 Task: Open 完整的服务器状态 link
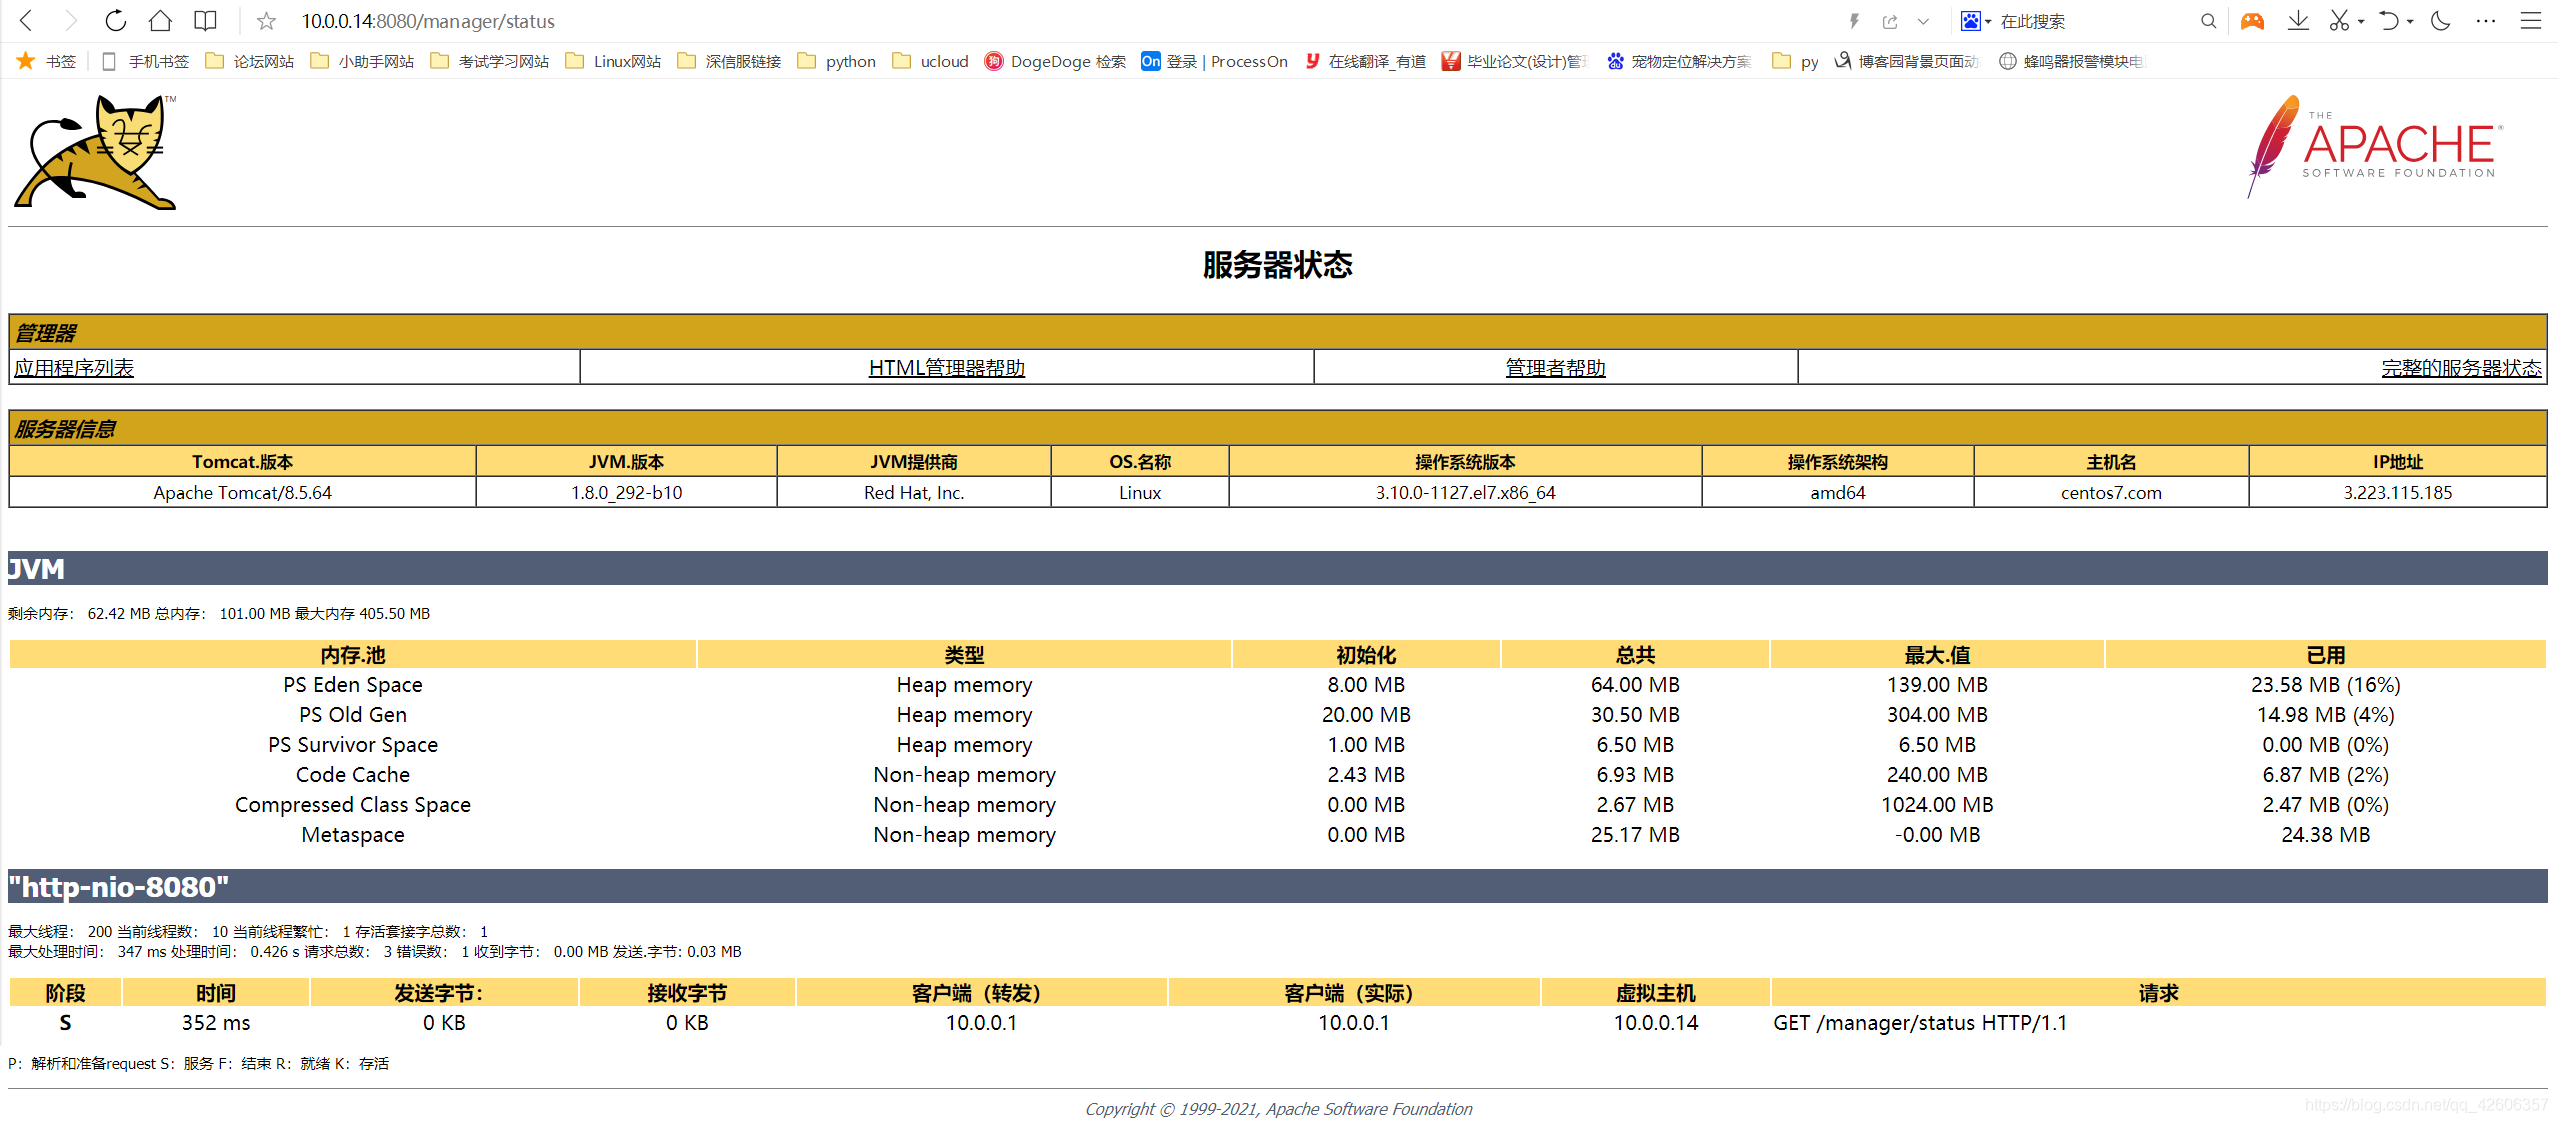pyautogui.click(x=2460, y=368)
